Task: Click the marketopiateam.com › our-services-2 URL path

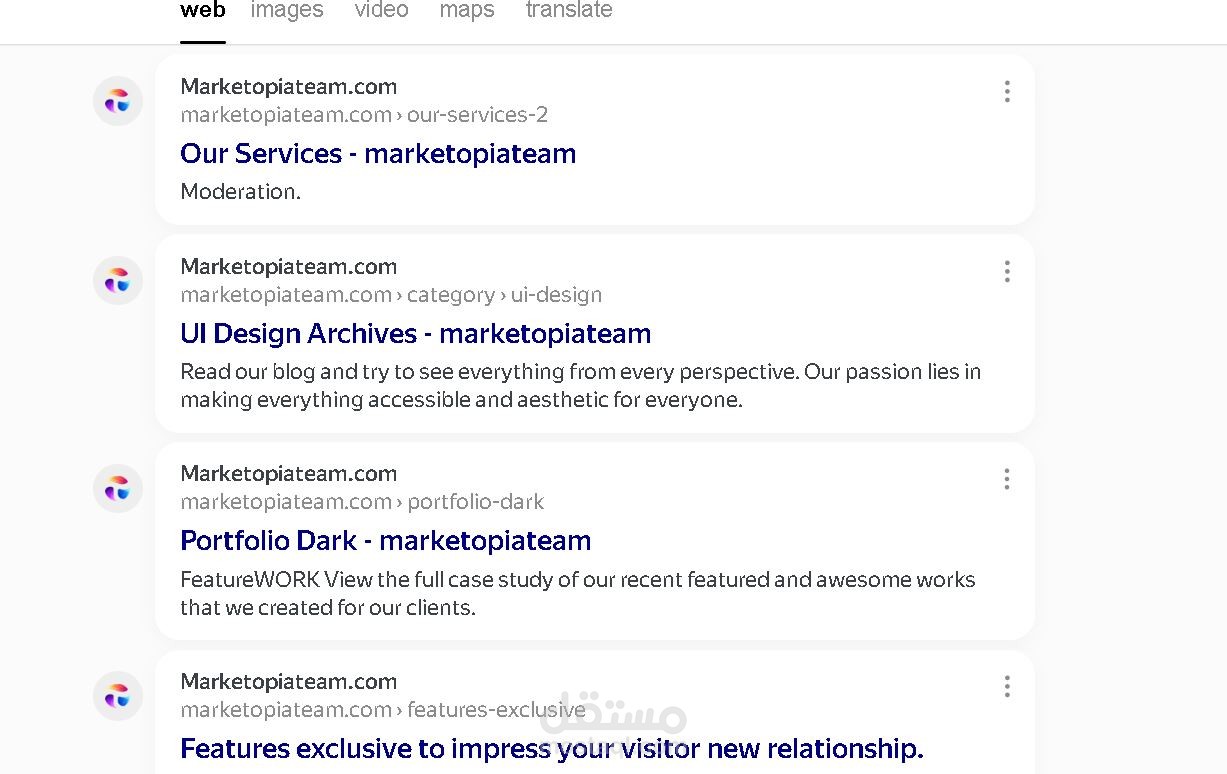Action: (x=364, y=115)
